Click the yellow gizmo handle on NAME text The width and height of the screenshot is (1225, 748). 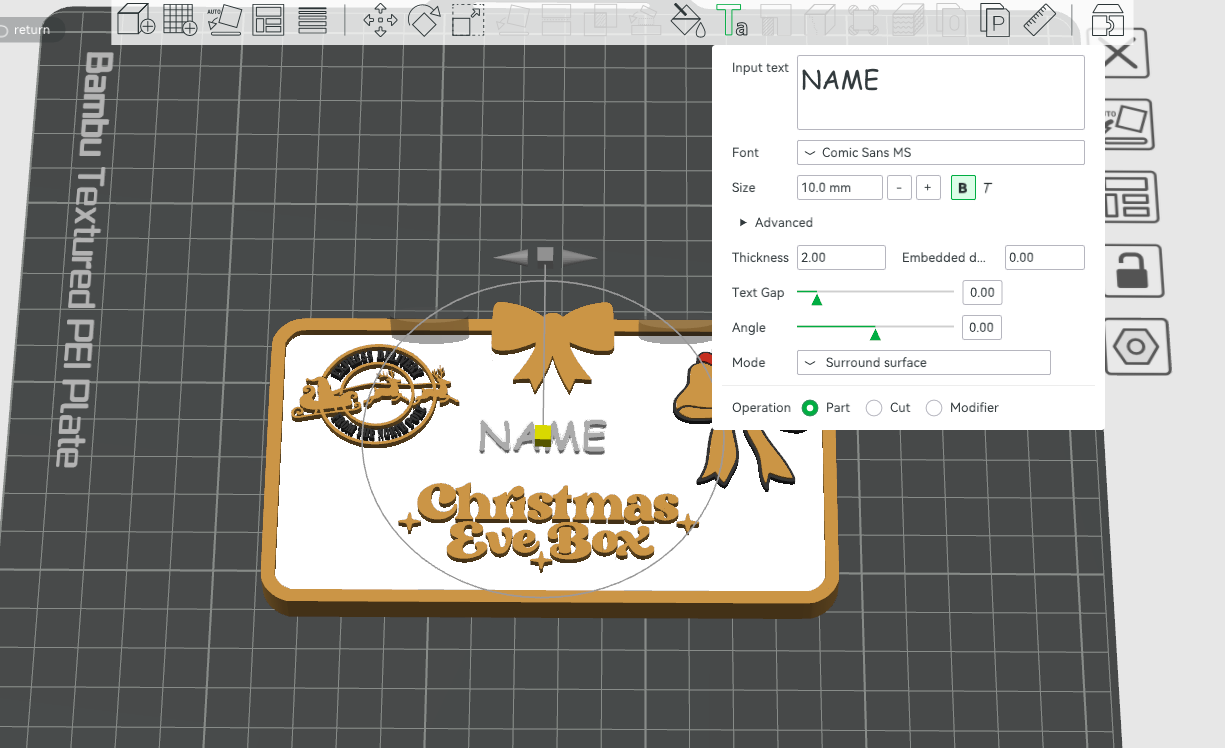click(543, 435)
